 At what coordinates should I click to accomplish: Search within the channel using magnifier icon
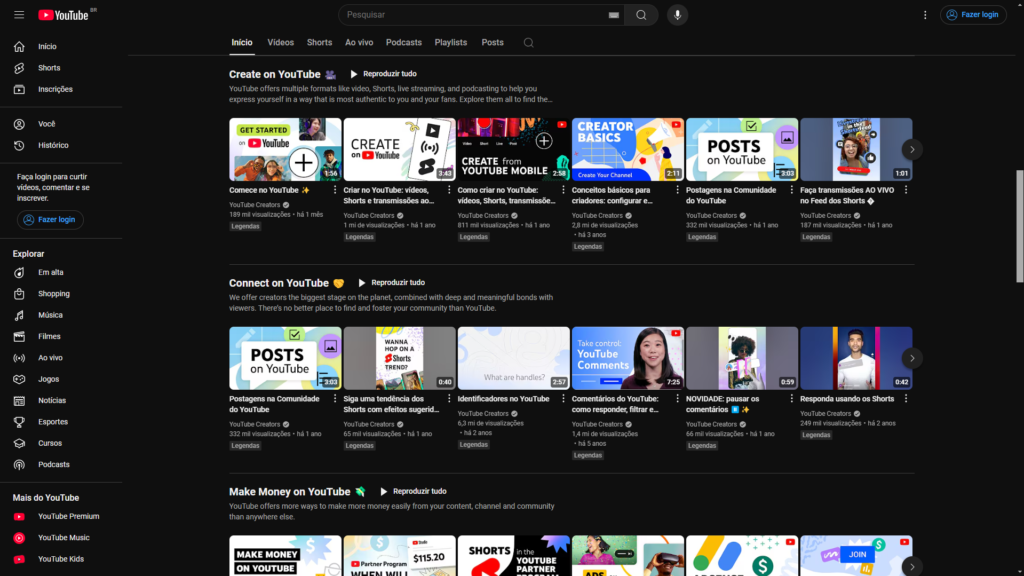click(x=528, y=42)
